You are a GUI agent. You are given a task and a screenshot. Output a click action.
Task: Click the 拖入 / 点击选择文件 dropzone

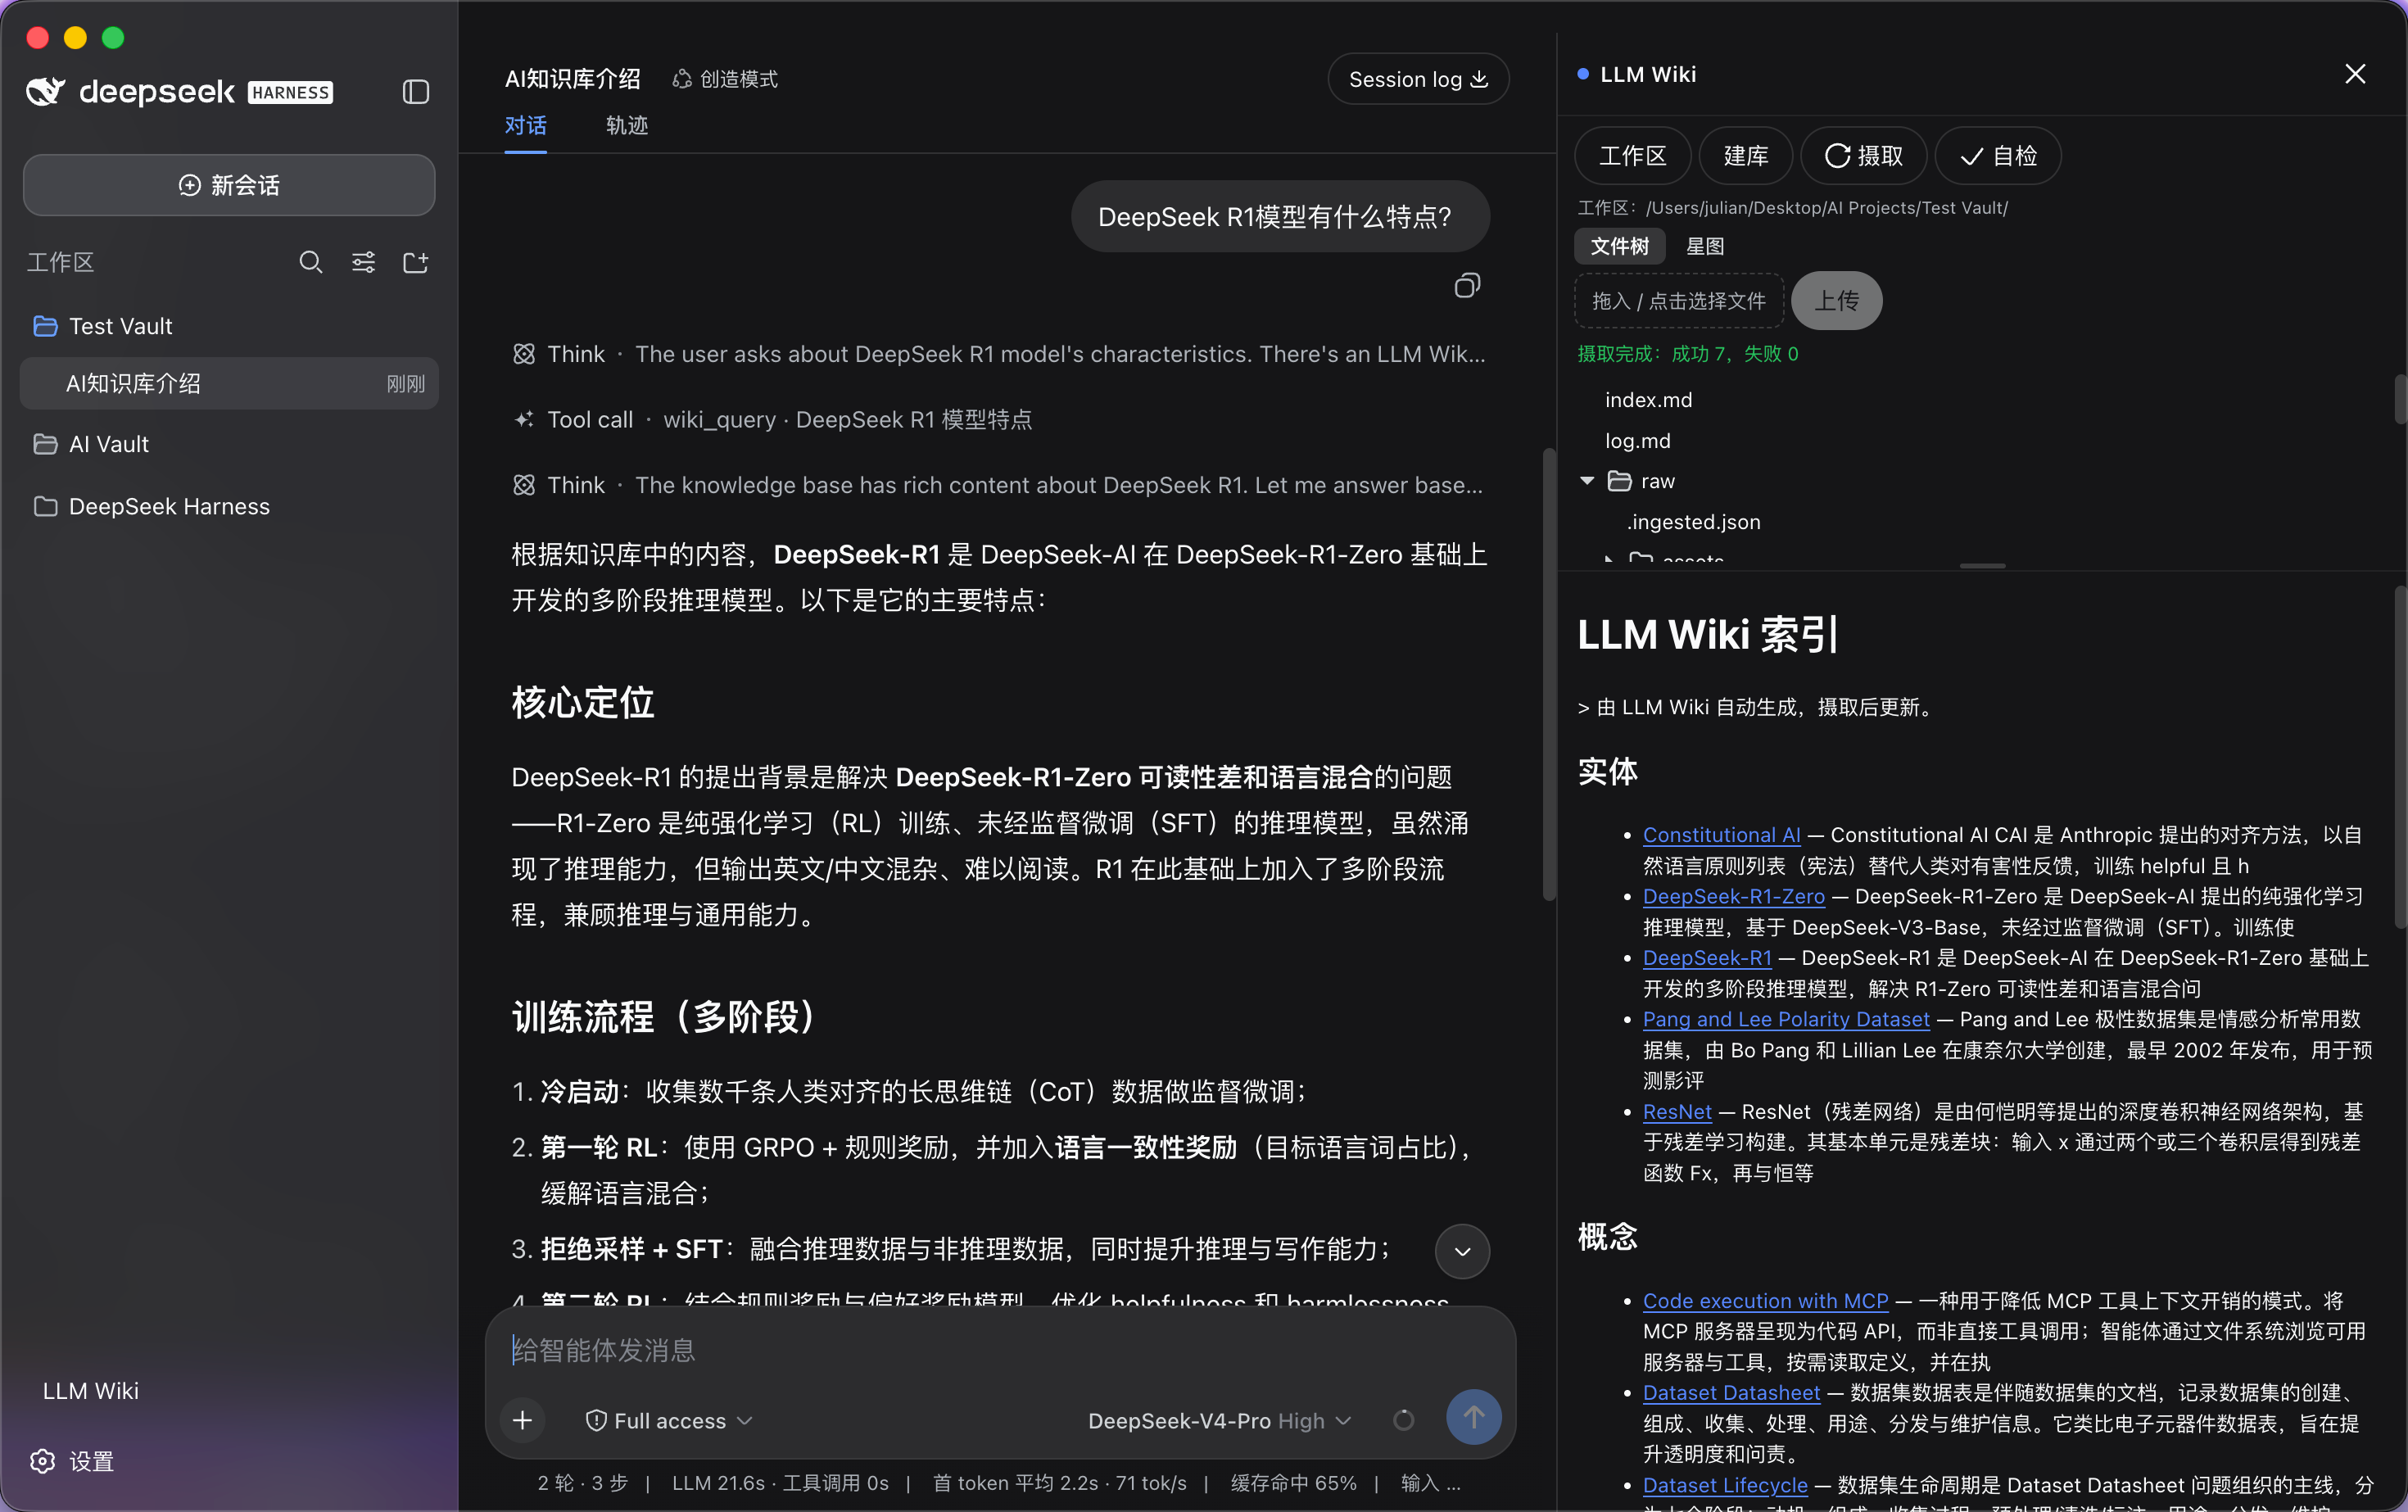point(1678,301)
